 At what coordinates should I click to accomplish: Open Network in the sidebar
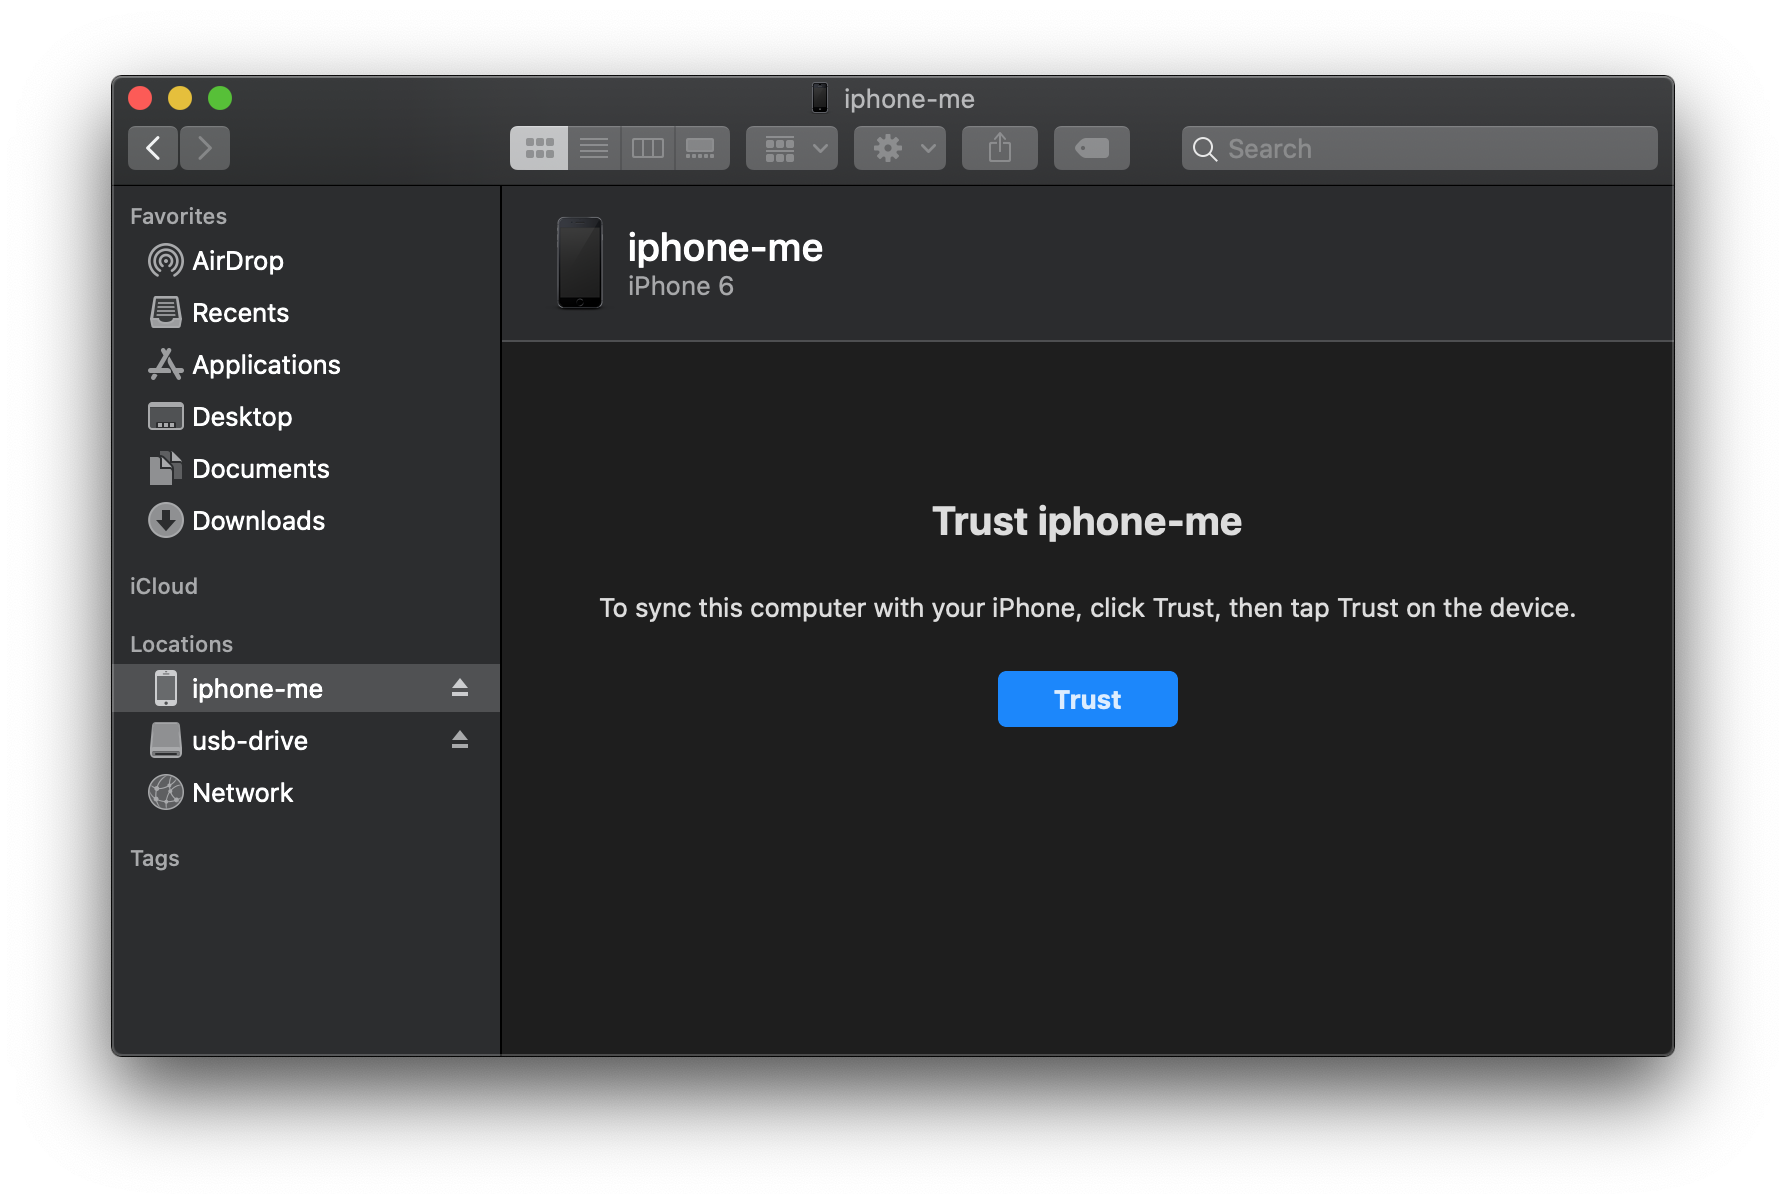306,792
